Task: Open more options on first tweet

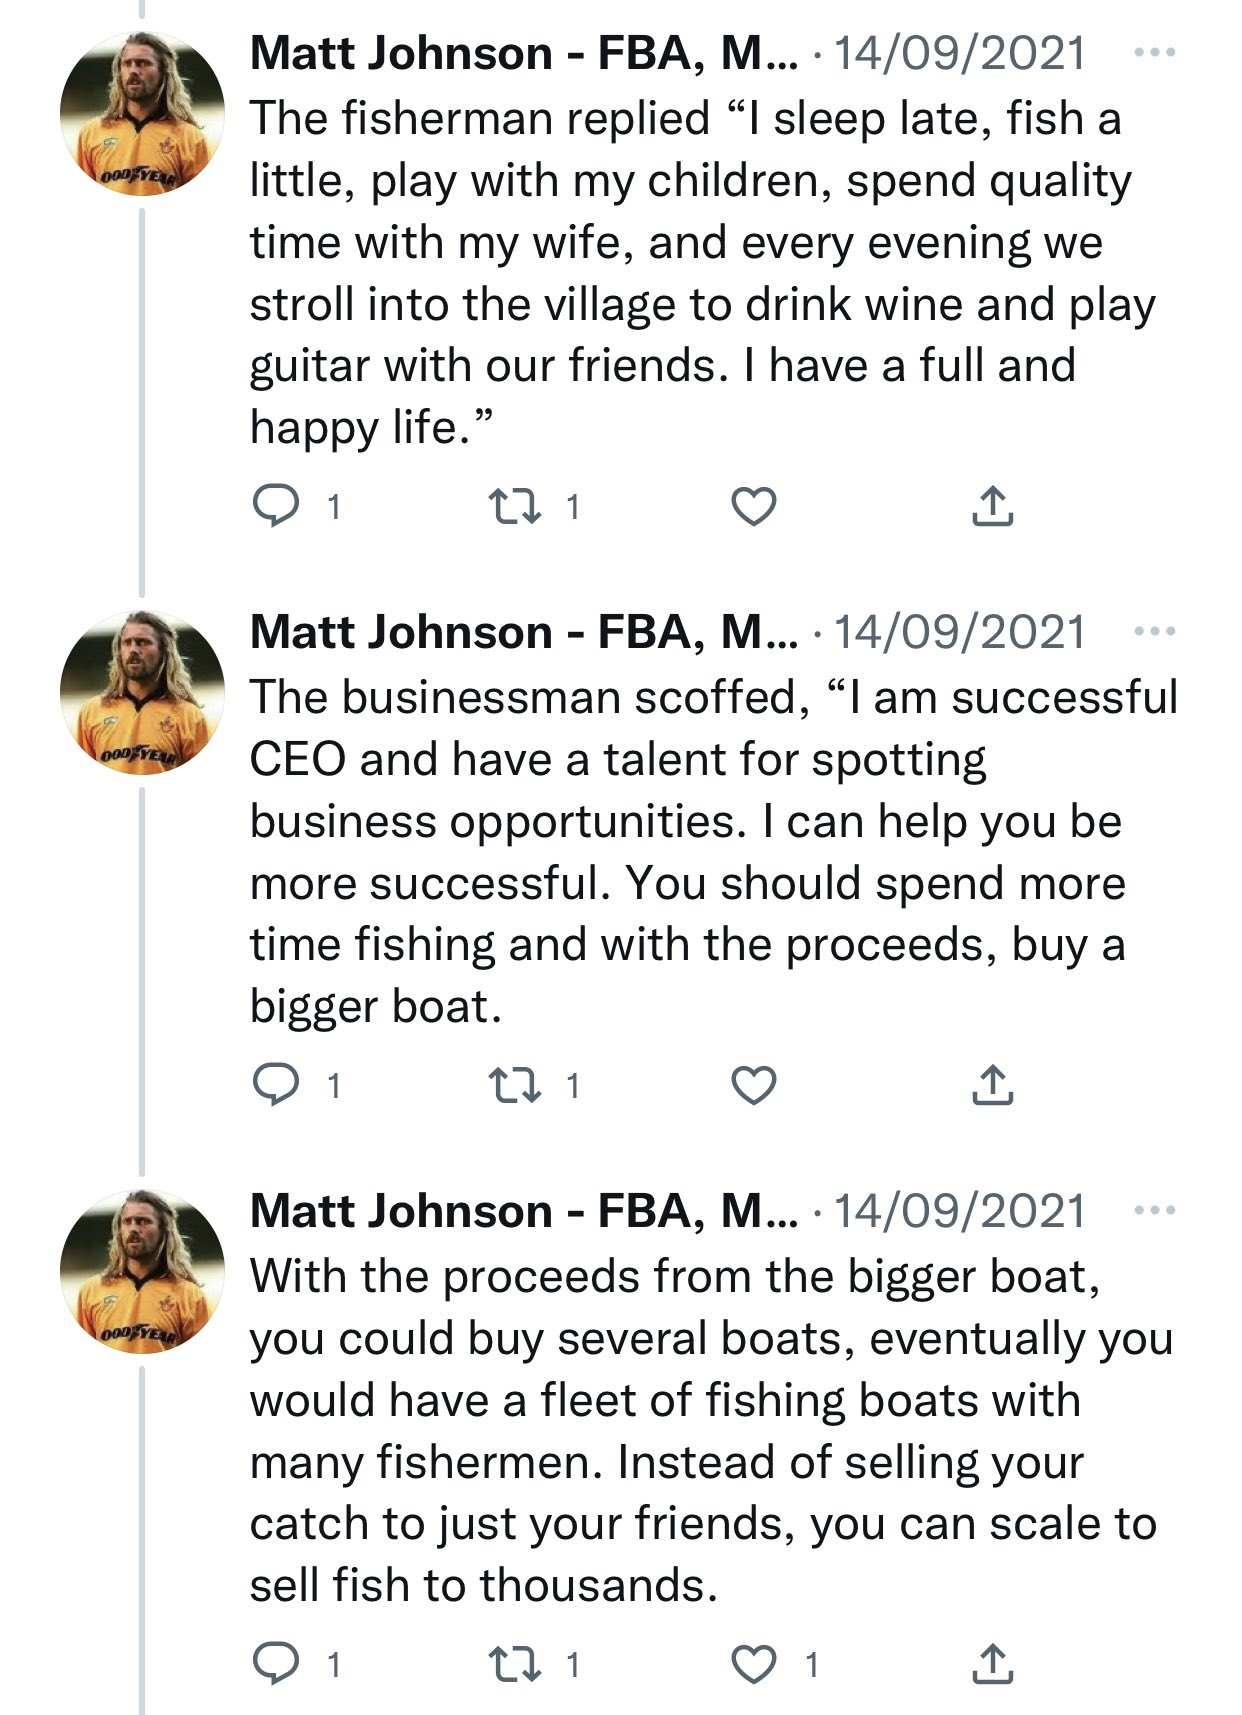Action: [1155, 52]
